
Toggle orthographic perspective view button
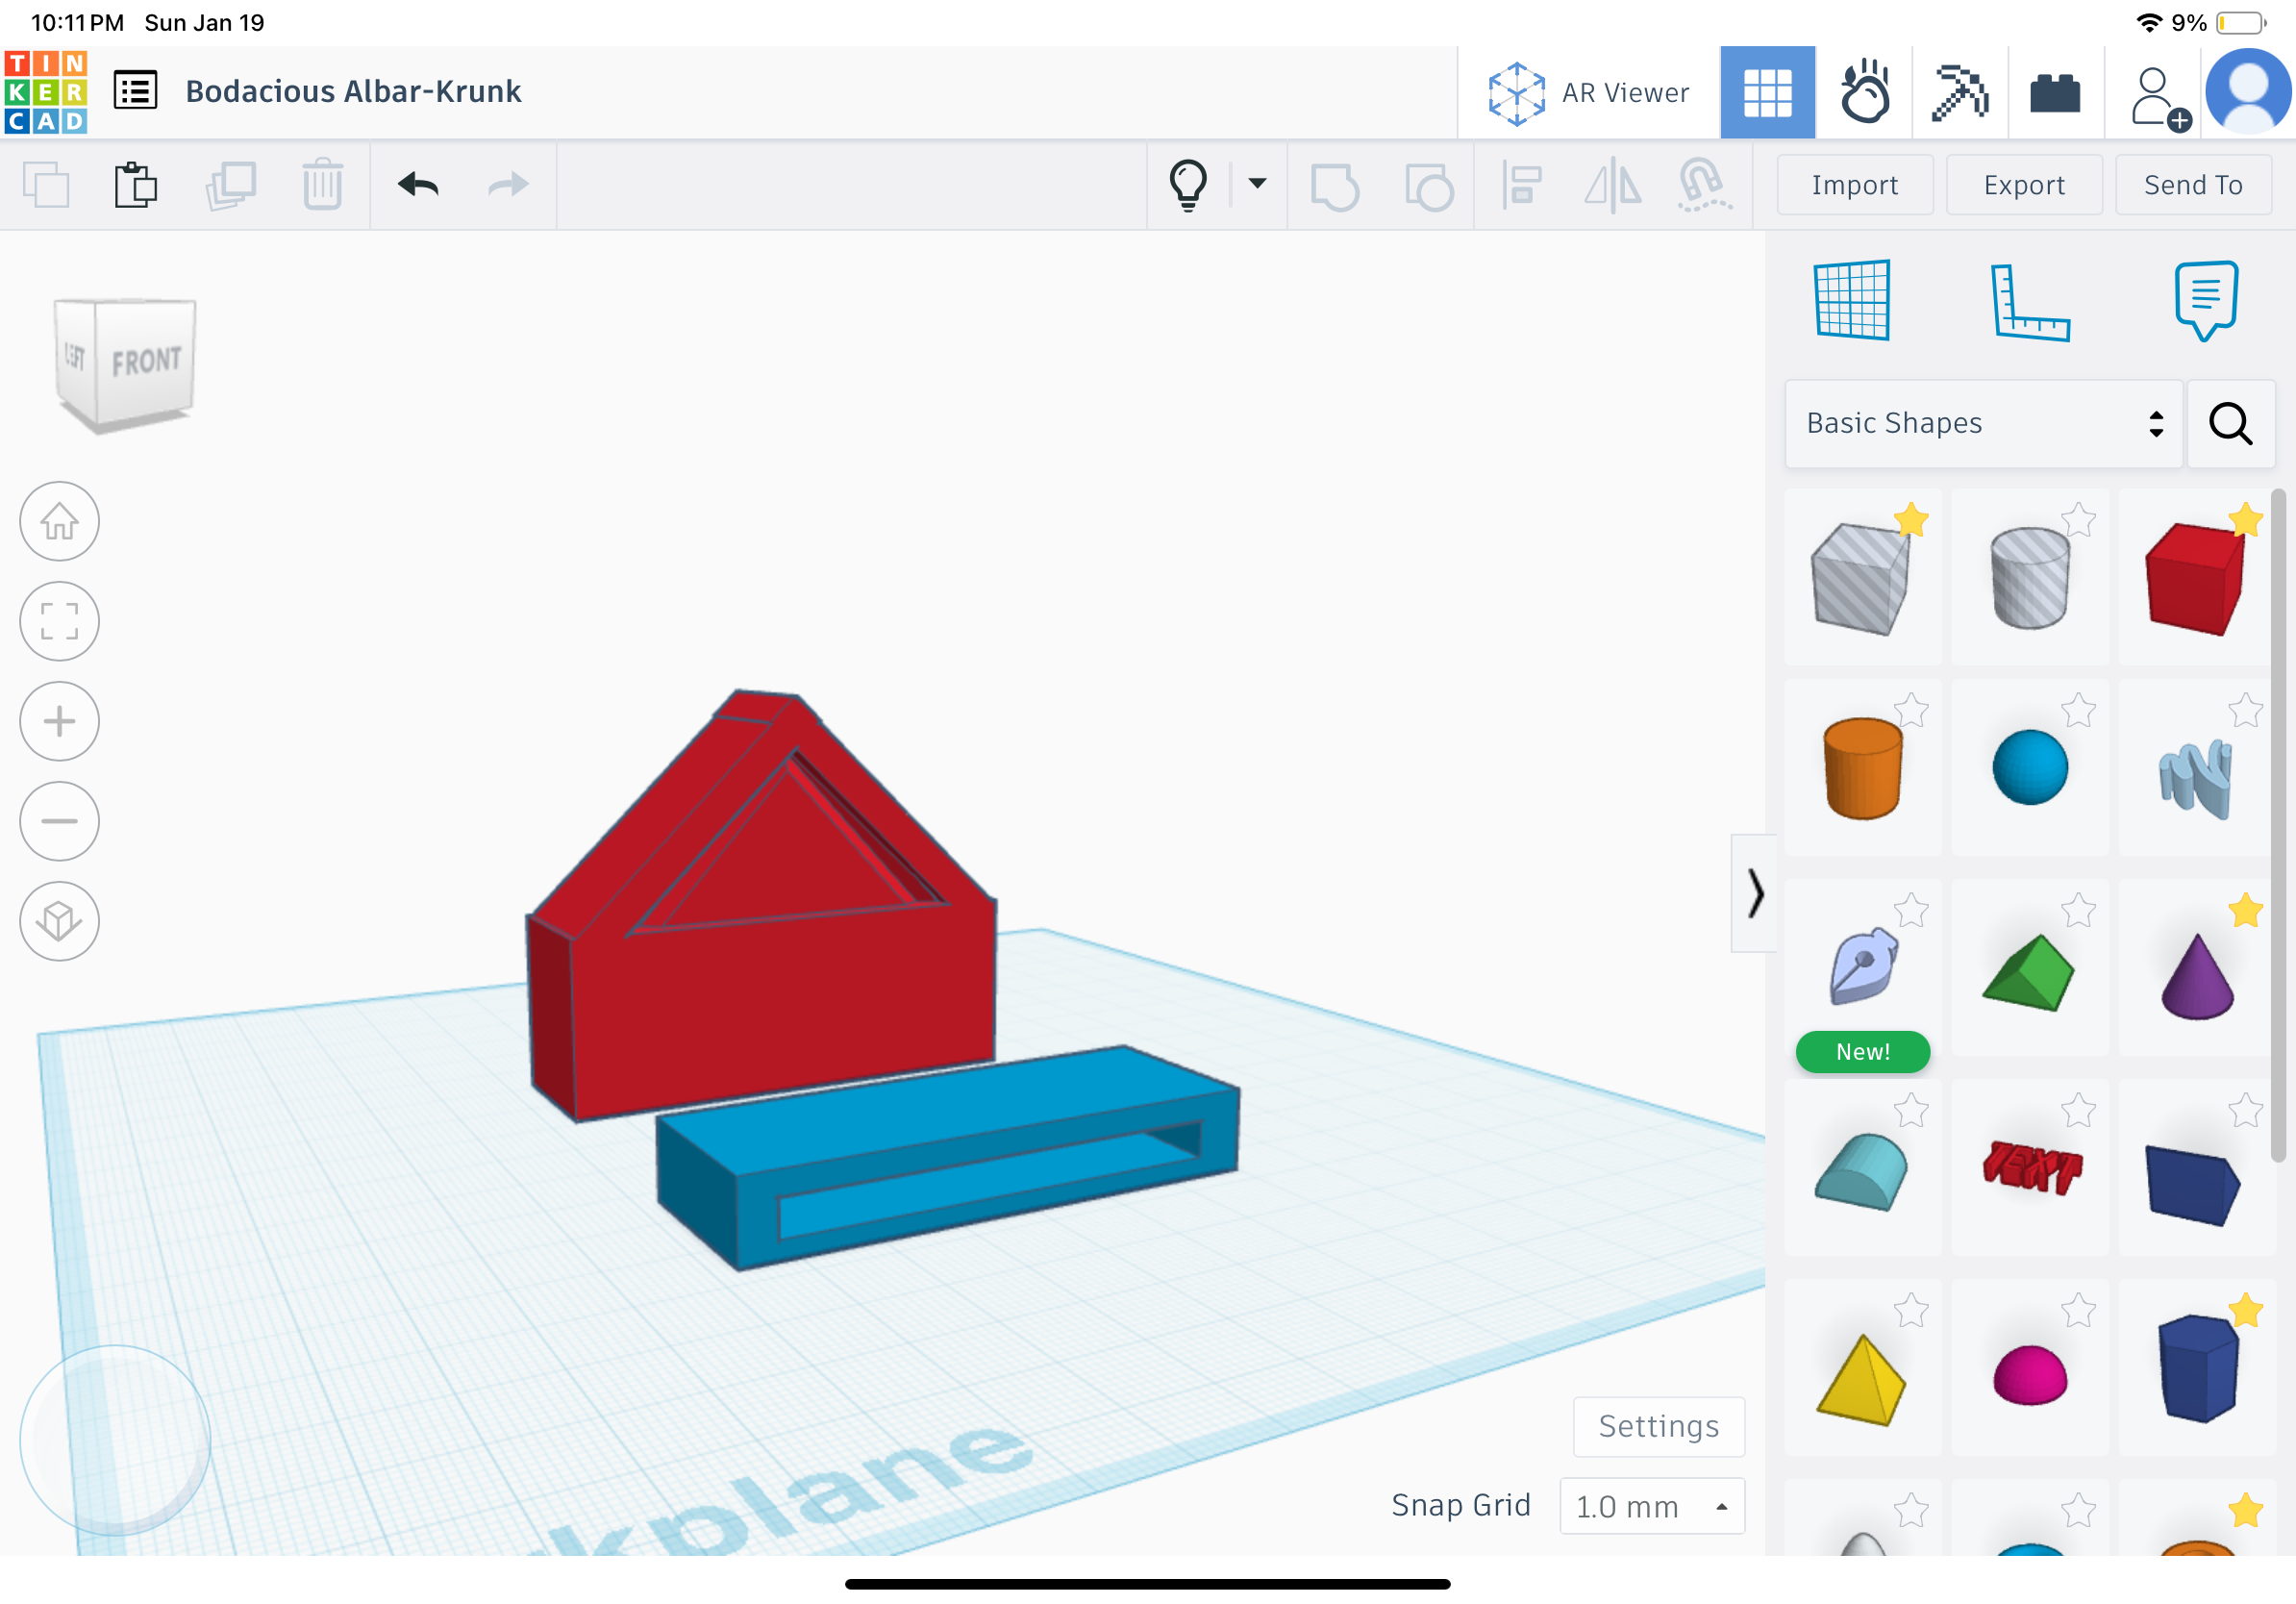pos(59,921)
